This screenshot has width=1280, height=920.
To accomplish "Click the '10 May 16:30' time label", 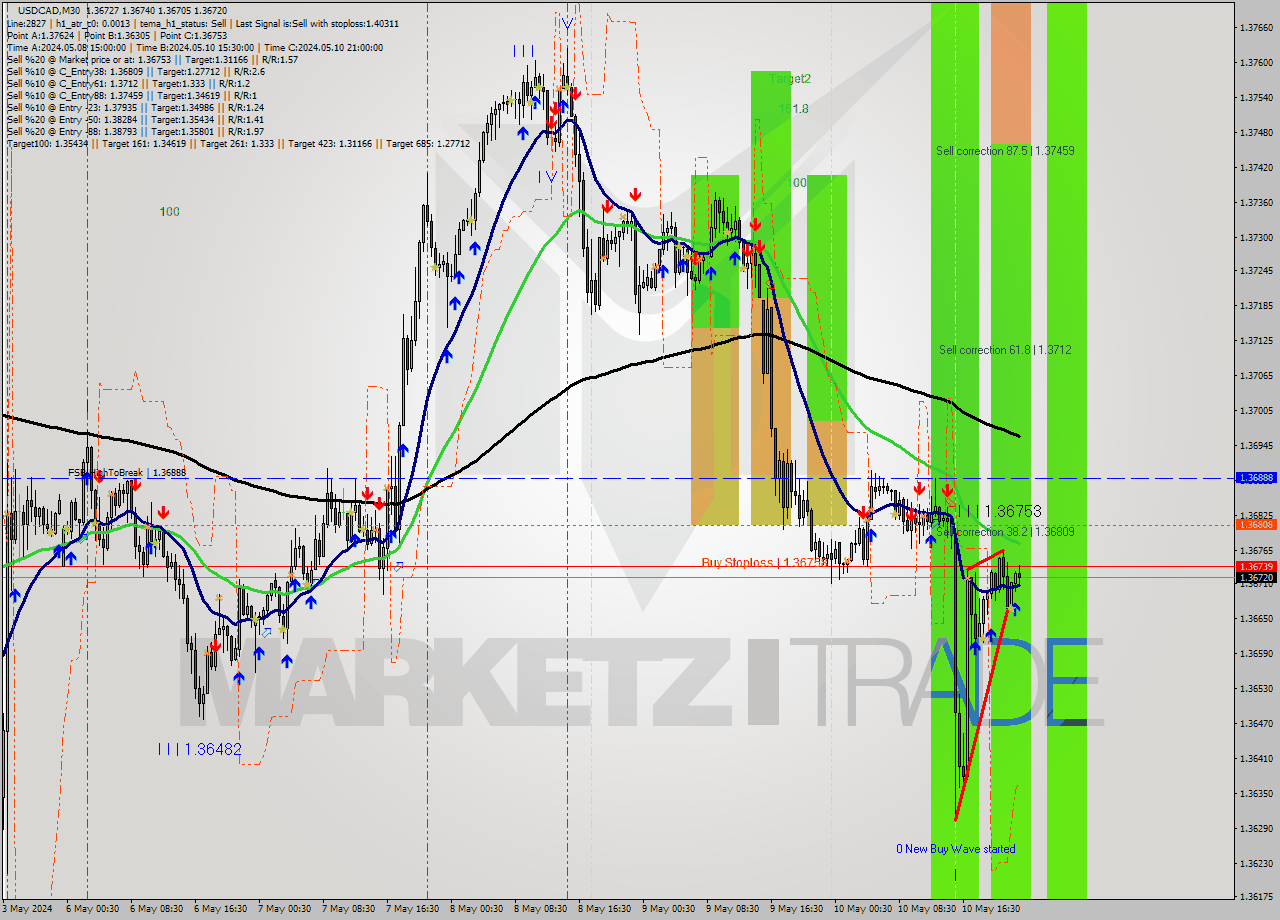I will click(990, 909).
